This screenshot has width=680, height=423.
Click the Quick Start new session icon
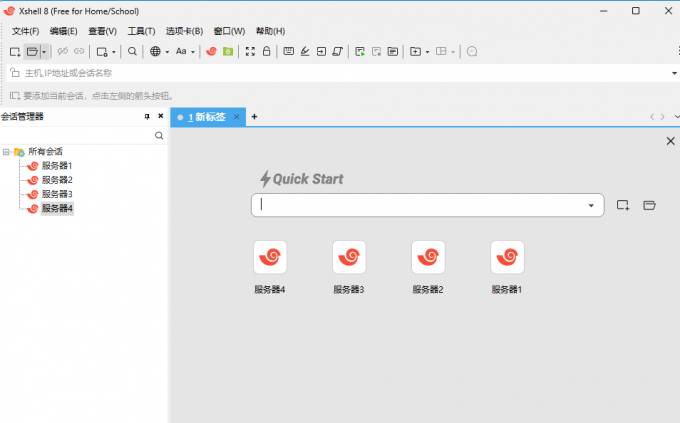(x=623, y=205)
